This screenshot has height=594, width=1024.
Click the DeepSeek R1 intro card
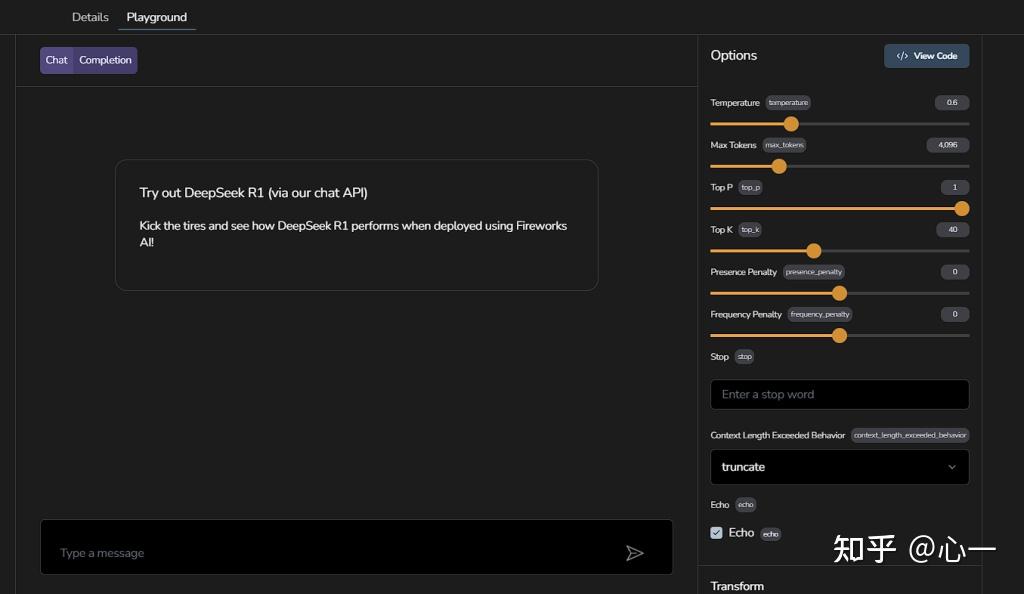coord(356,225)
